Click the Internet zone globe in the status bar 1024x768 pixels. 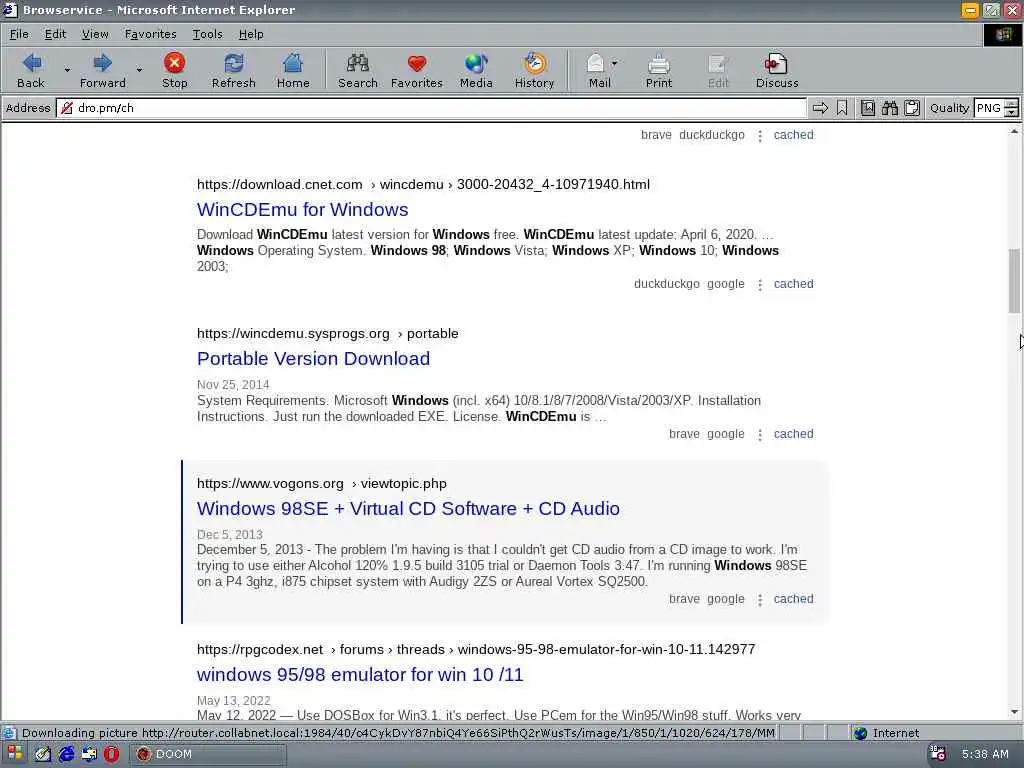coord(861,733)
